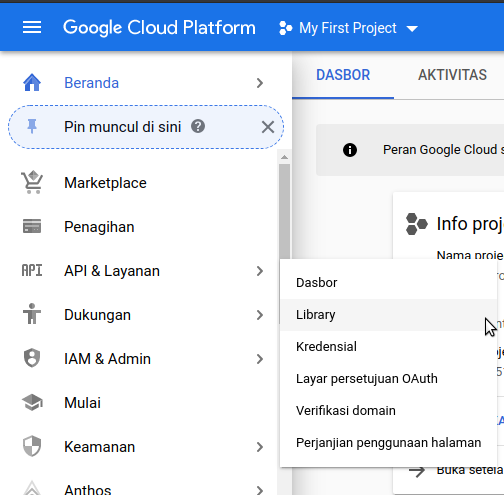The width and height of the screenshot is (504, 495).
Task: Click the Google Cloud Platform logo text
Action: [x=159, y=28]
